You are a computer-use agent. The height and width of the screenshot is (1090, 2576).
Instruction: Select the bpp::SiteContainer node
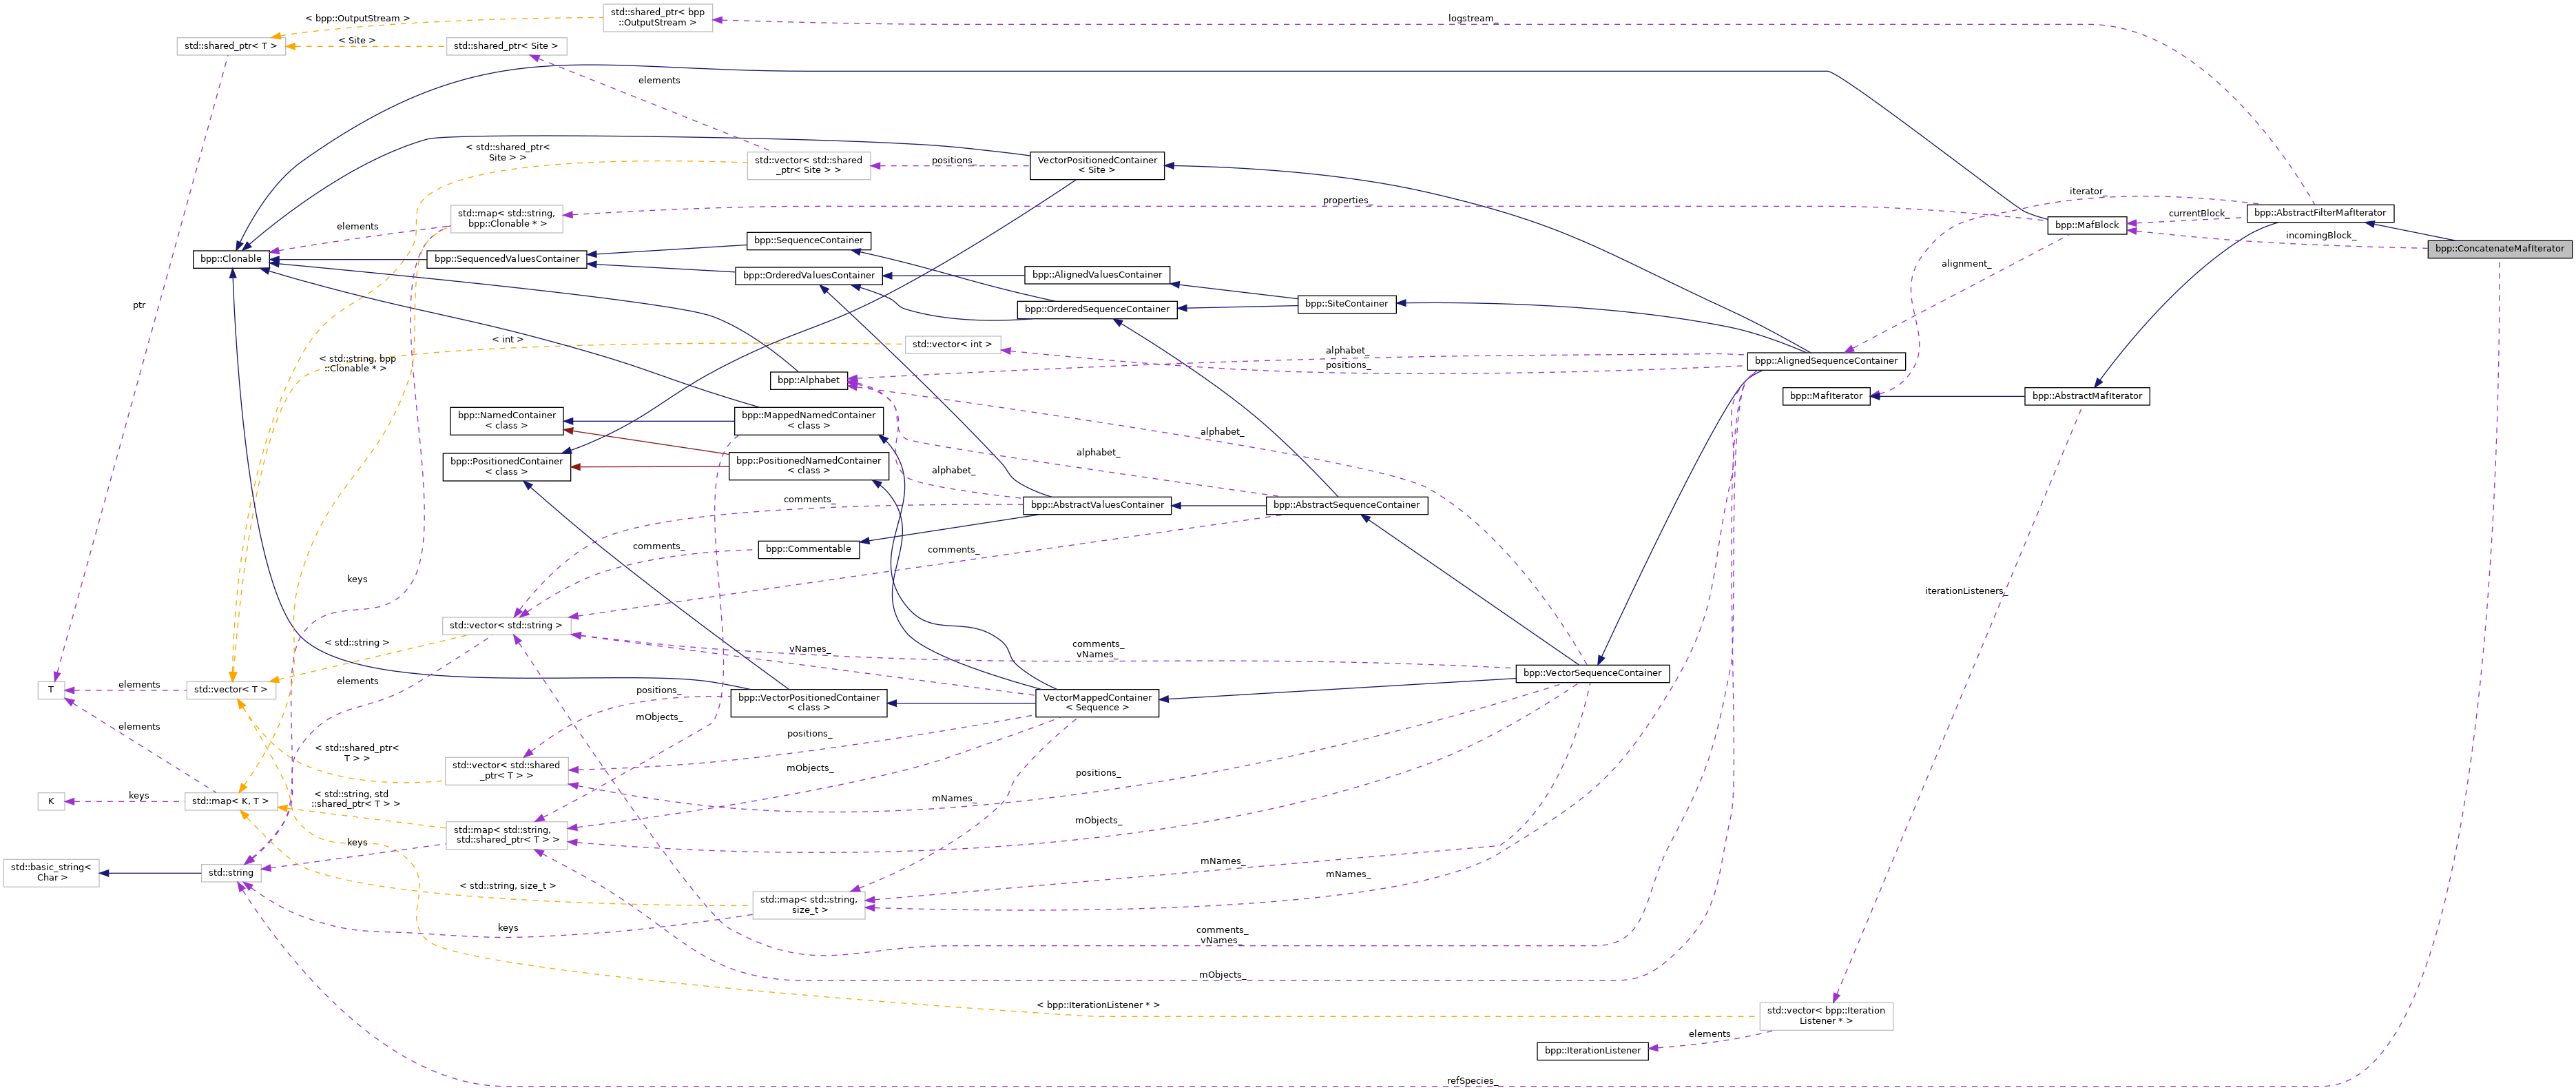1346,304
